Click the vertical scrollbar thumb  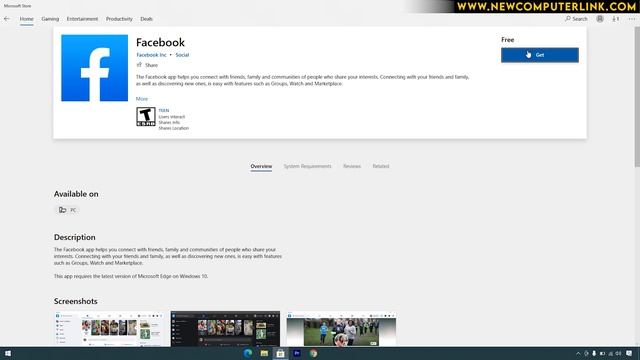[x=637, y=96]
